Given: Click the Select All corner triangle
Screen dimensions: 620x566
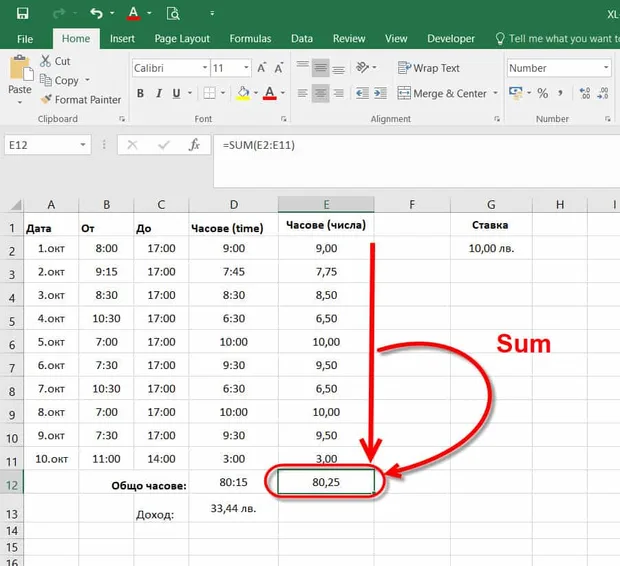Looking at the screenshot, I should (15, 204).
